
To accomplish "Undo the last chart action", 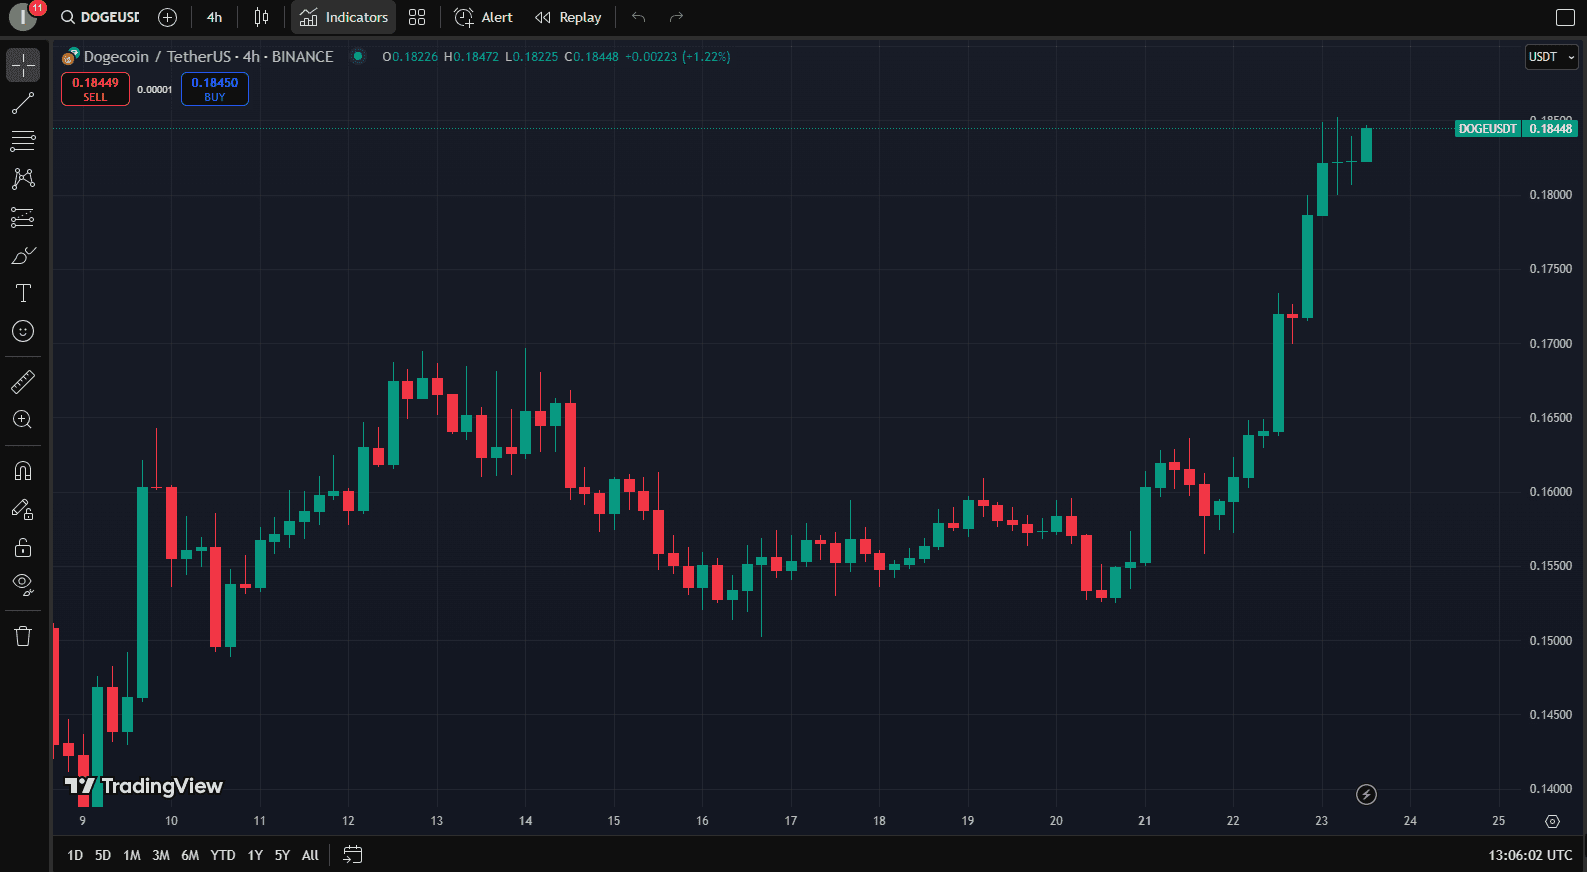I will pos(639,17).
